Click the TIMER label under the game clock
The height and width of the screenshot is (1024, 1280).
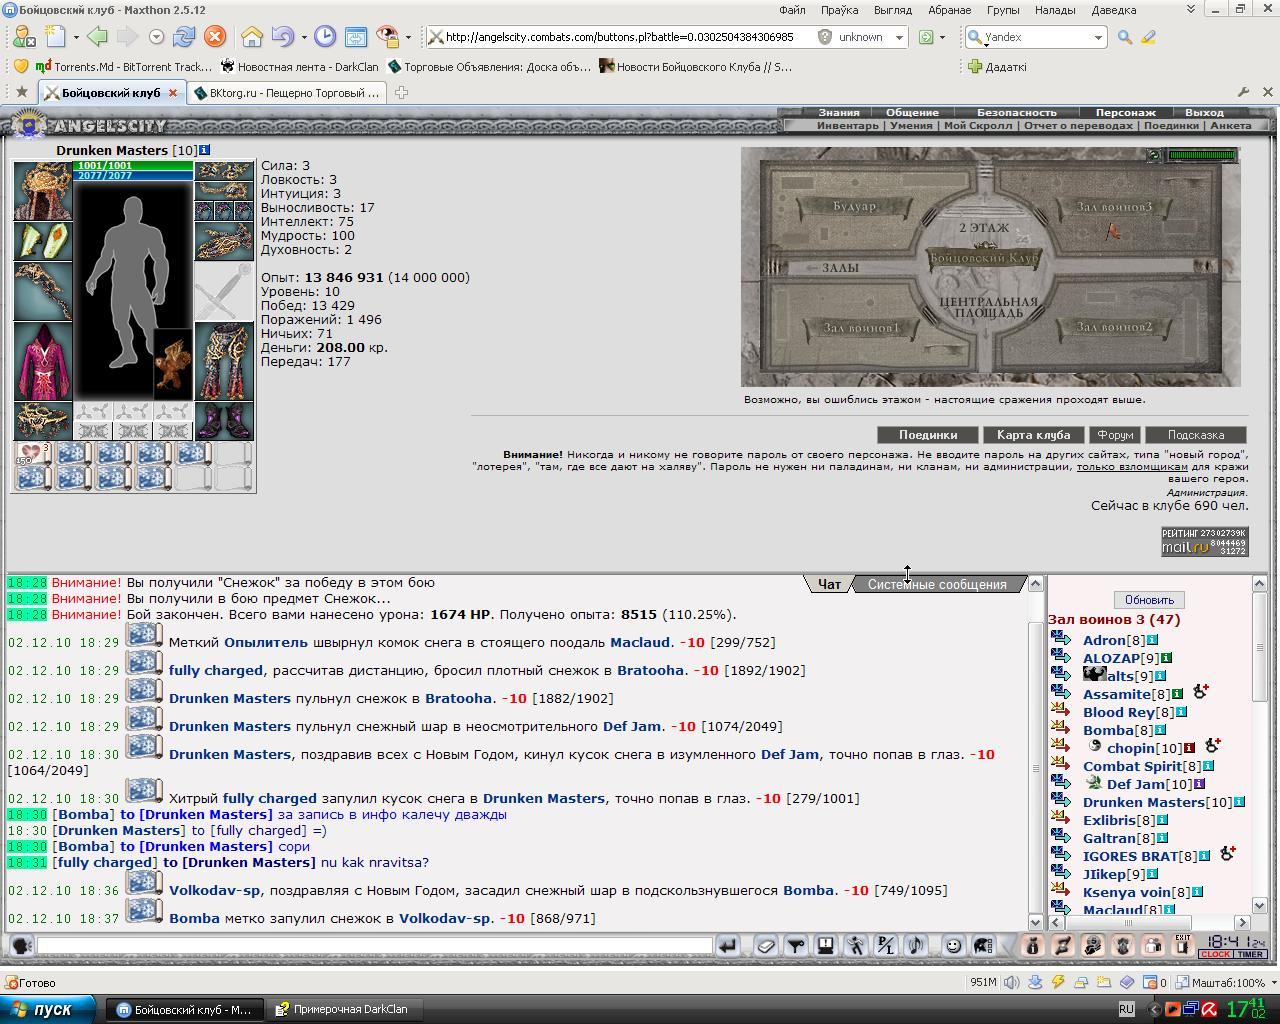pyautogui.click(x=1251, y=954)
